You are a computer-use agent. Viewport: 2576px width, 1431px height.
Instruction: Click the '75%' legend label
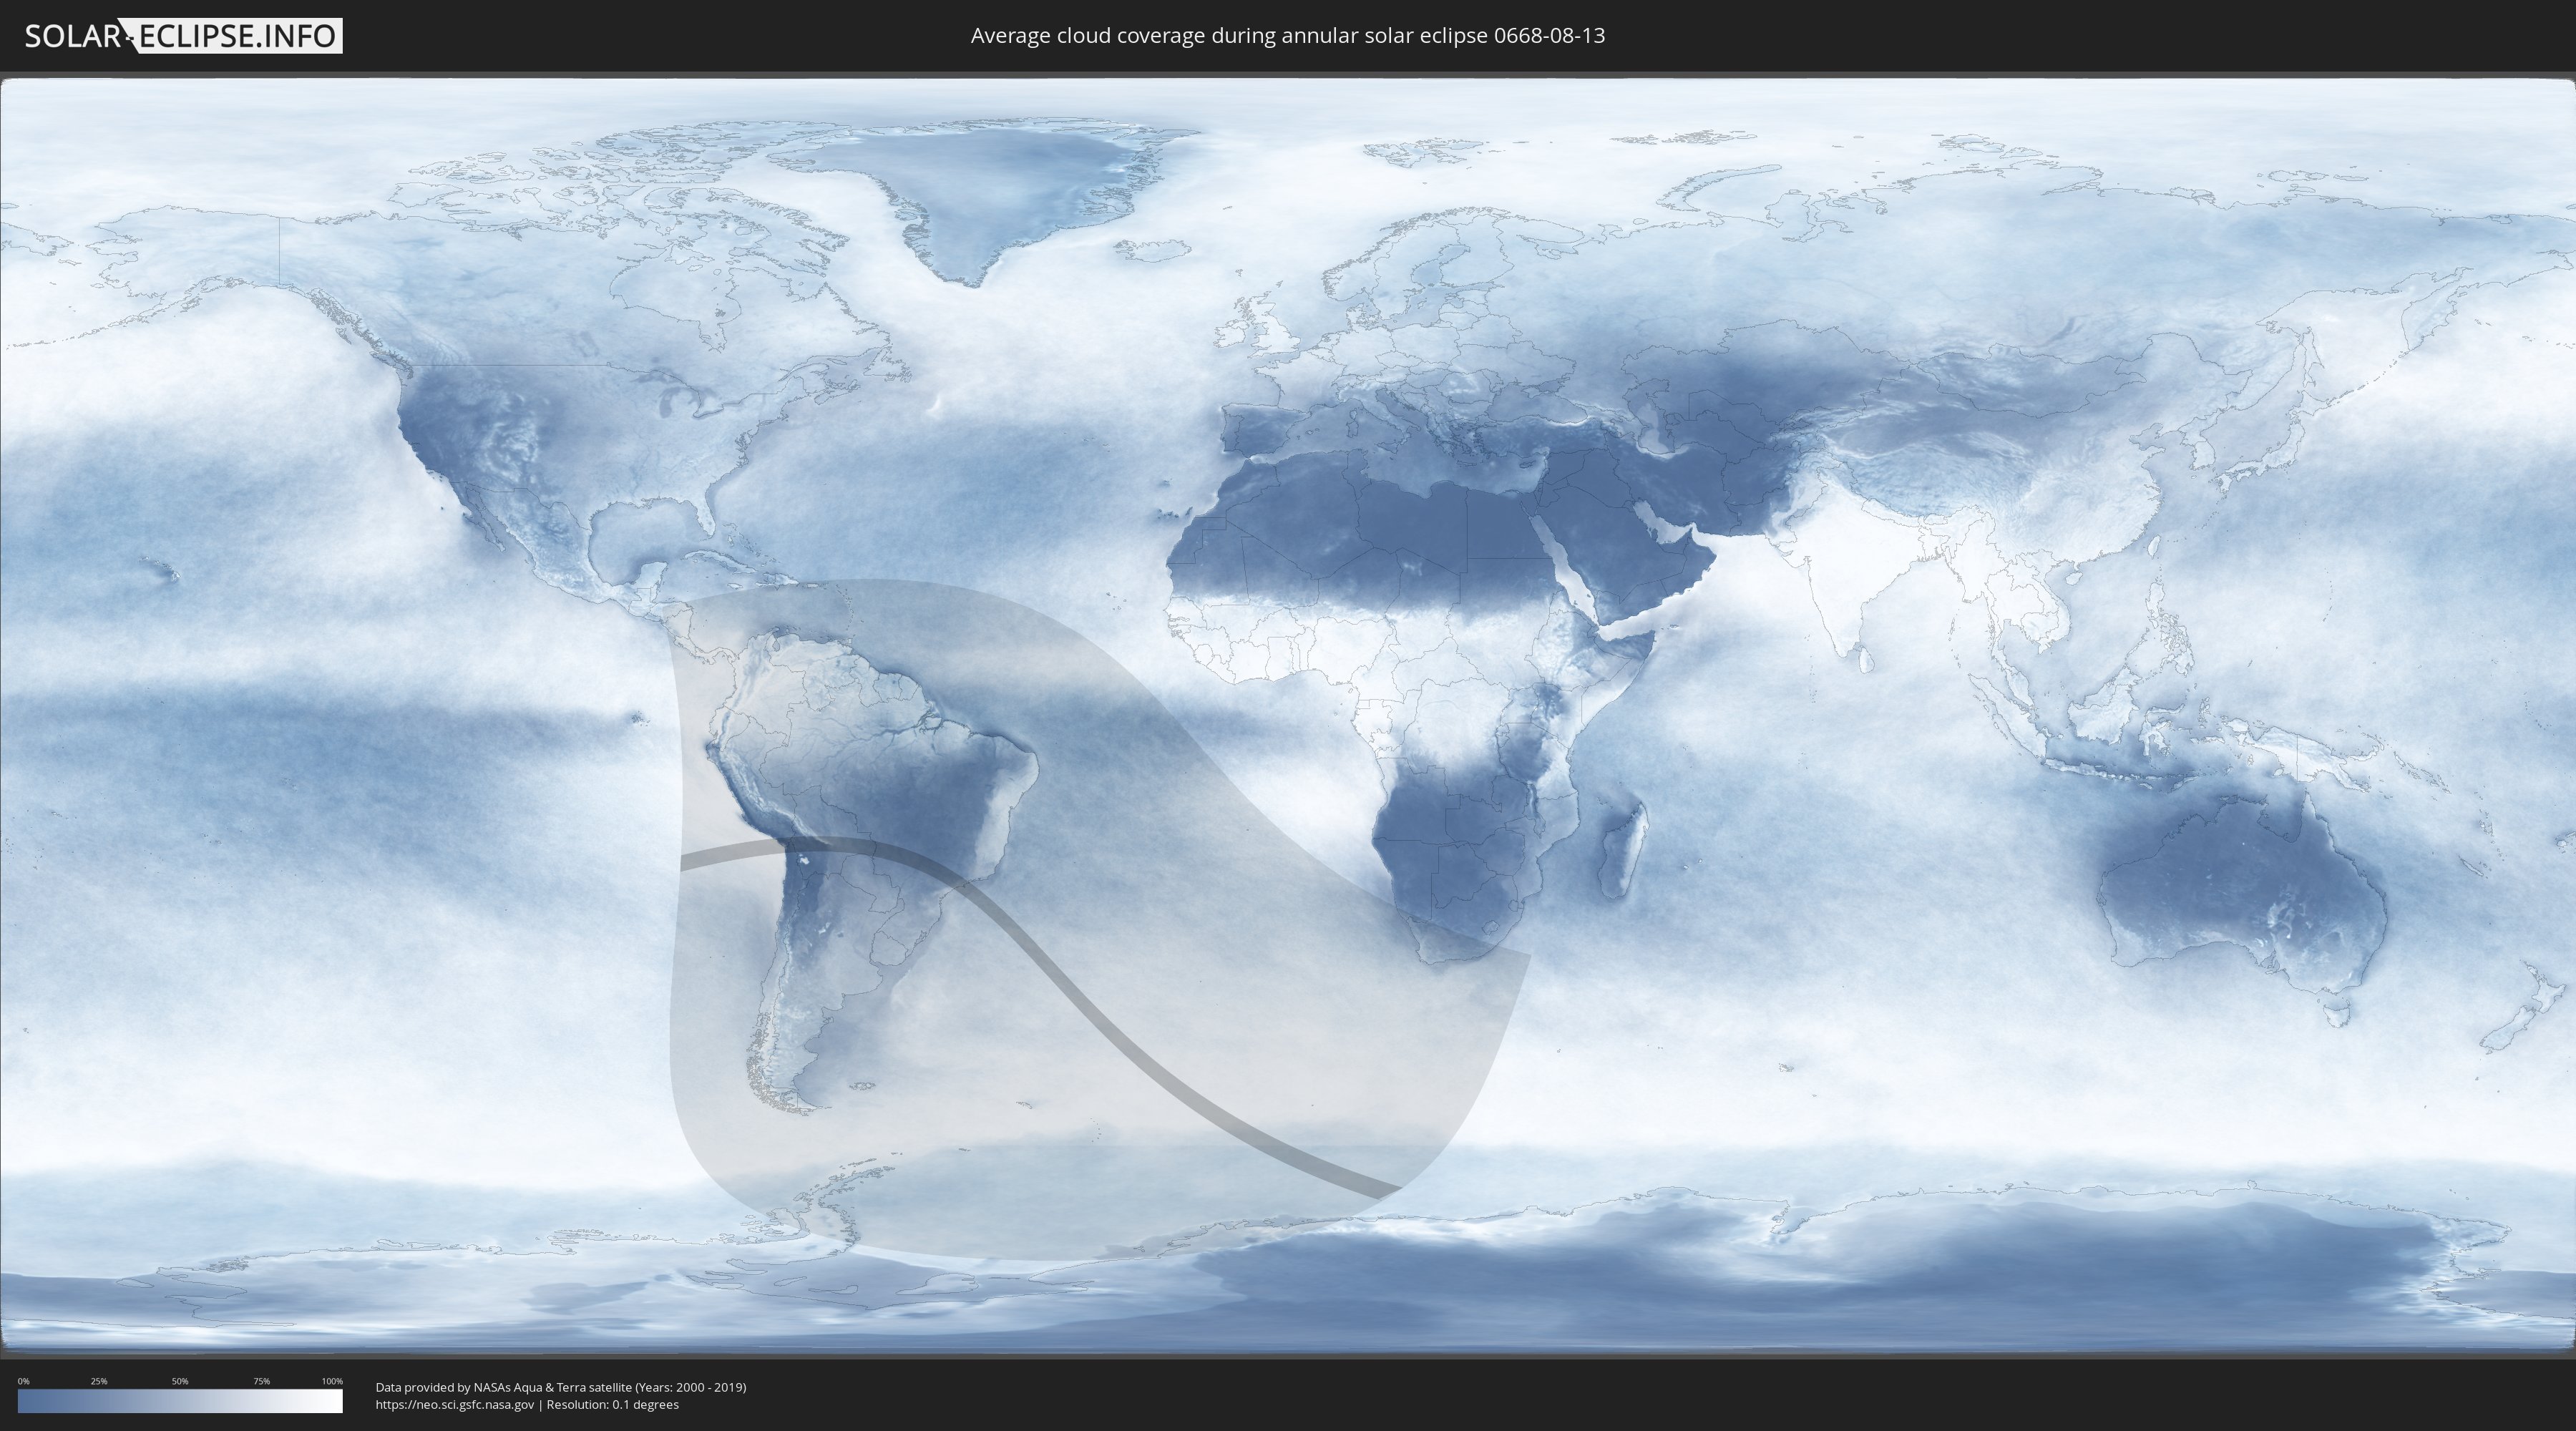click(261, 1381)
